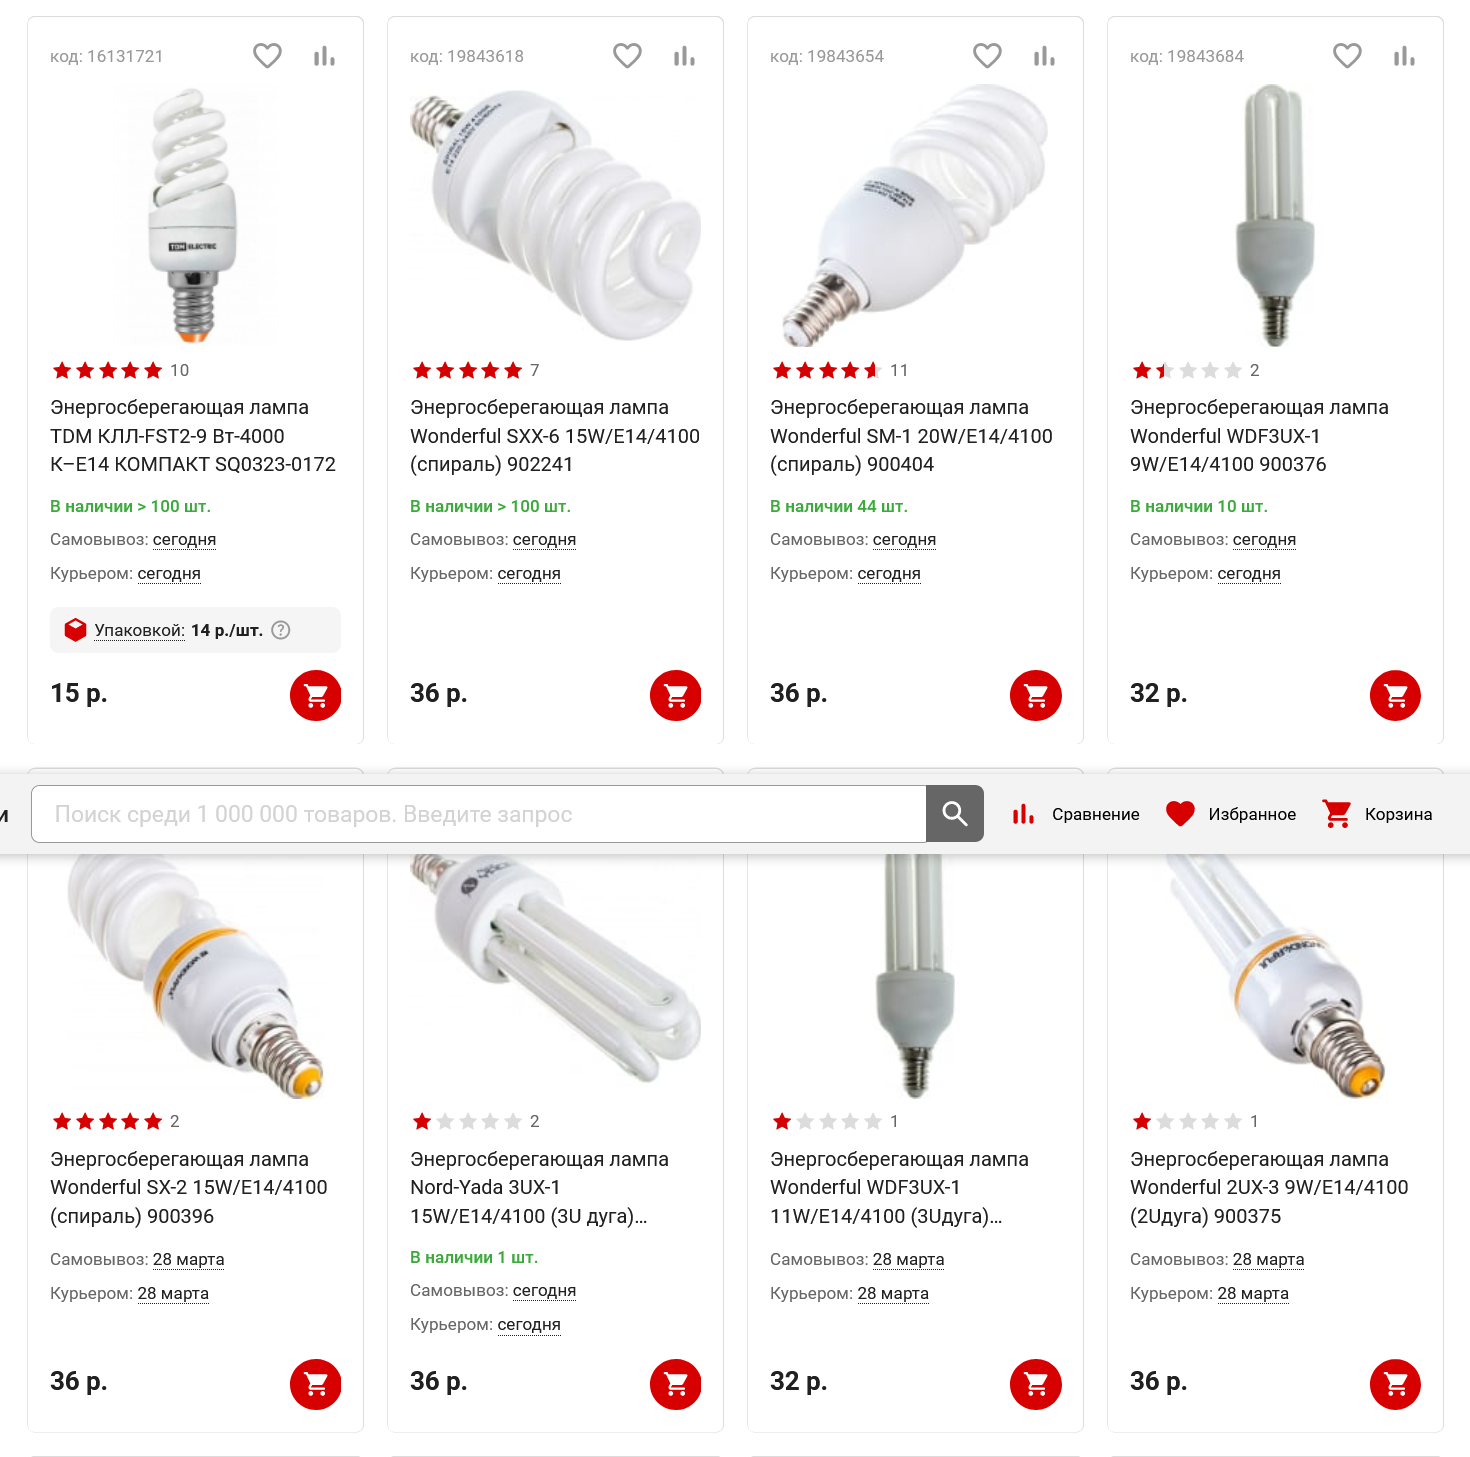
Task: Open the Корзина shopping cart
Action: pyautogui.click(x=1377, y=814)
